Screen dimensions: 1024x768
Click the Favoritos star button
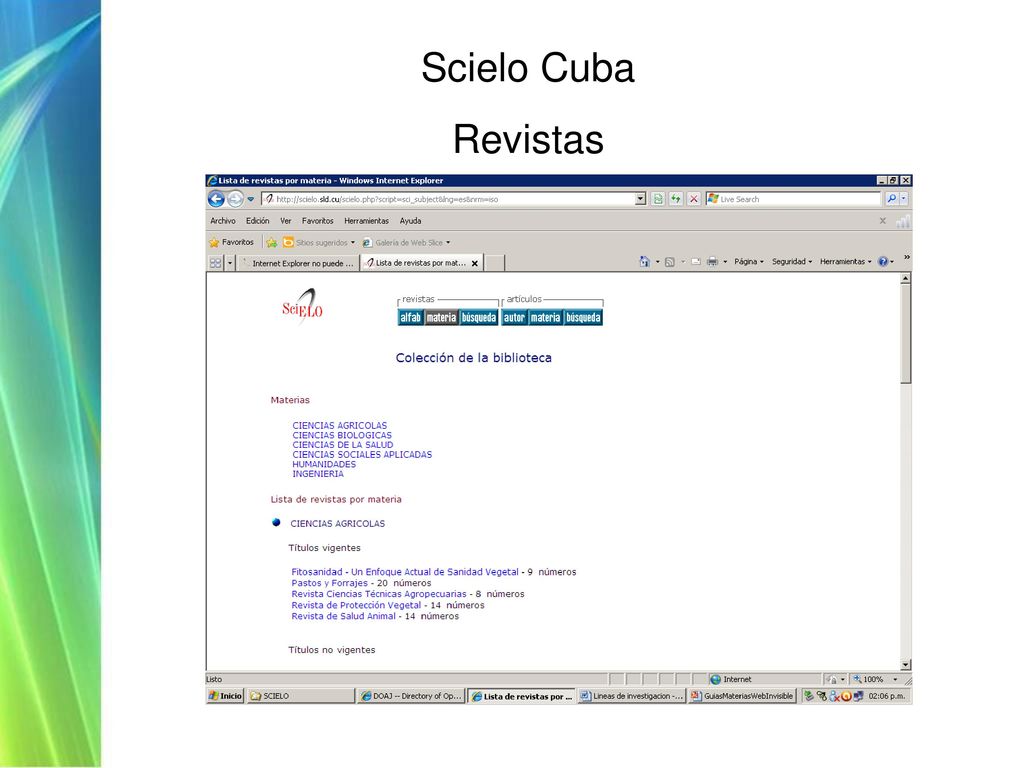pos(231,242)
